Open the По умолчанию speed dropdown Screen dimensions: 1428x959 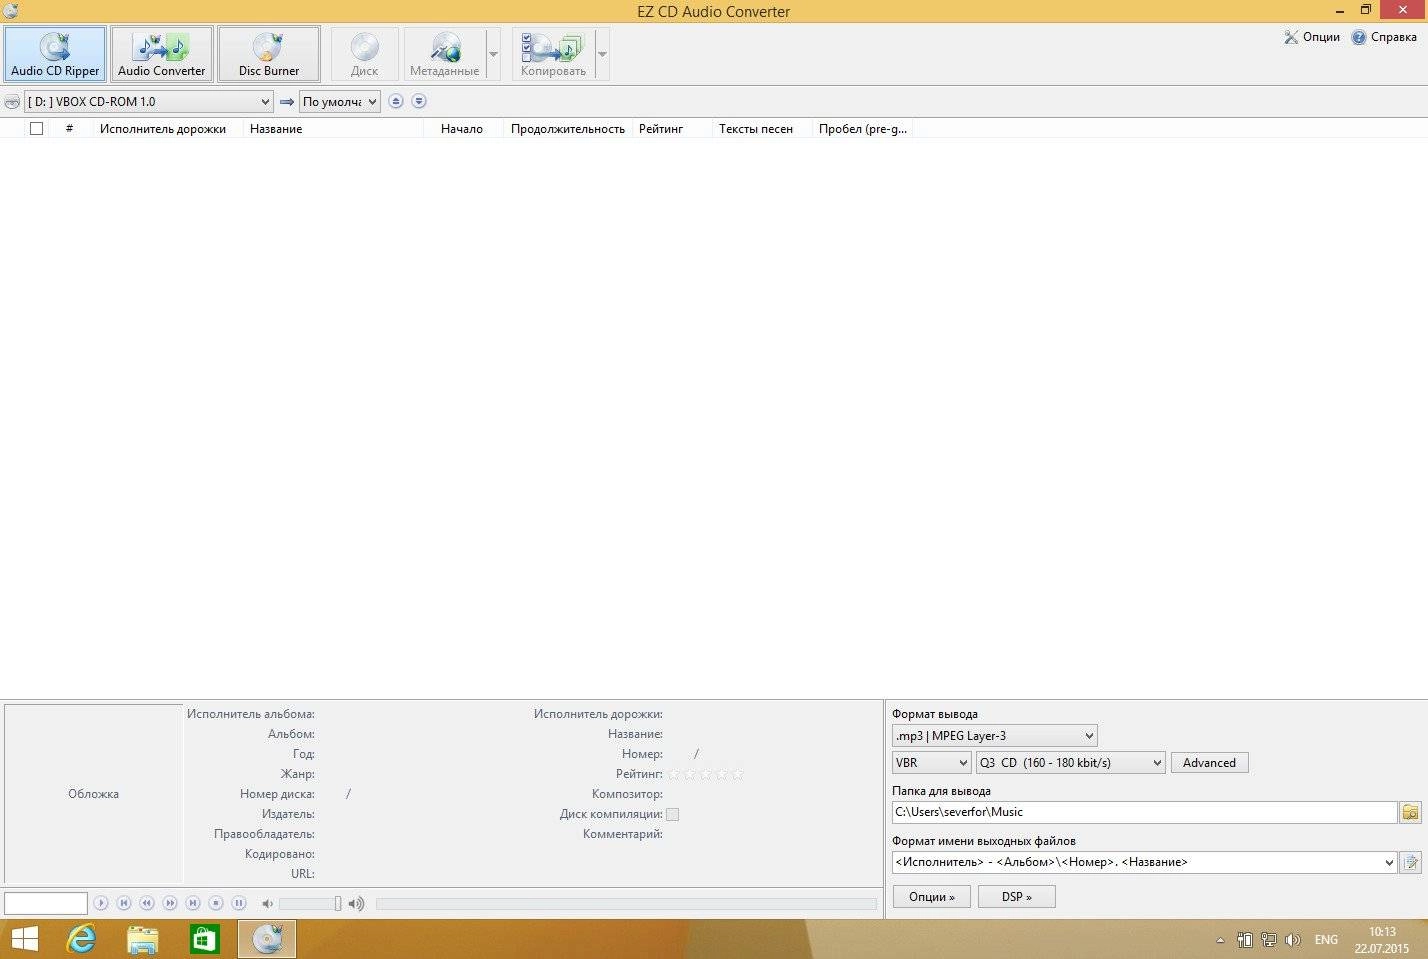coord(340,102)
